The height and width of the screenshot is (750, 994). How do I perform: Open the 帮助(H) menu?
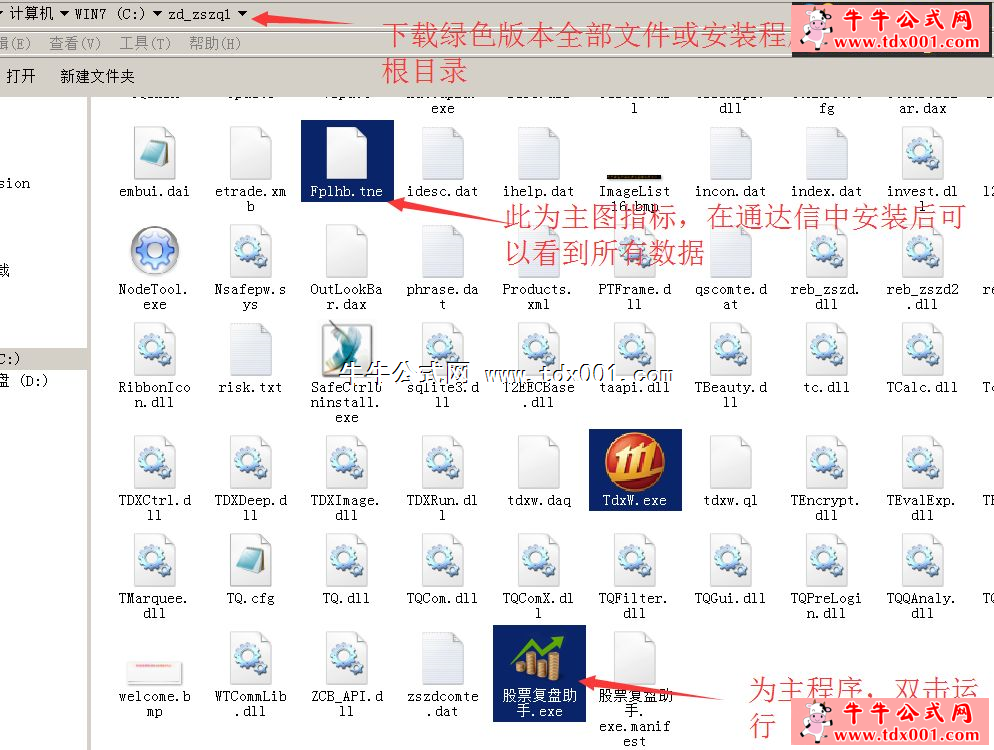coord(215,43)
